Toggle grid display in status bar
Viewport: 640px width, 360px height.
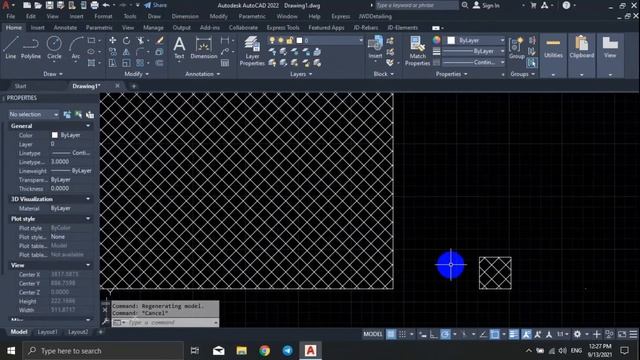391,334
